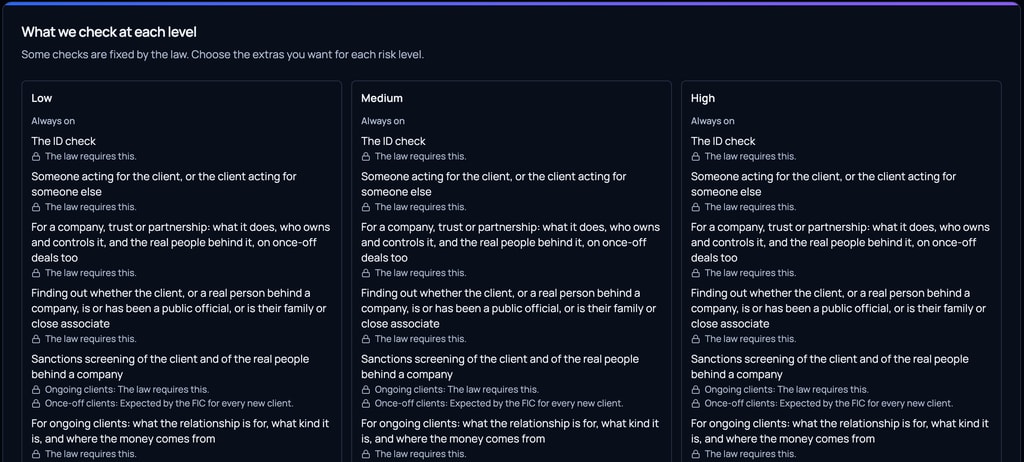Click lock icon below company ownership check in High column
Viewport: 1024px width, 462px height.
click(x=696, y=273)
